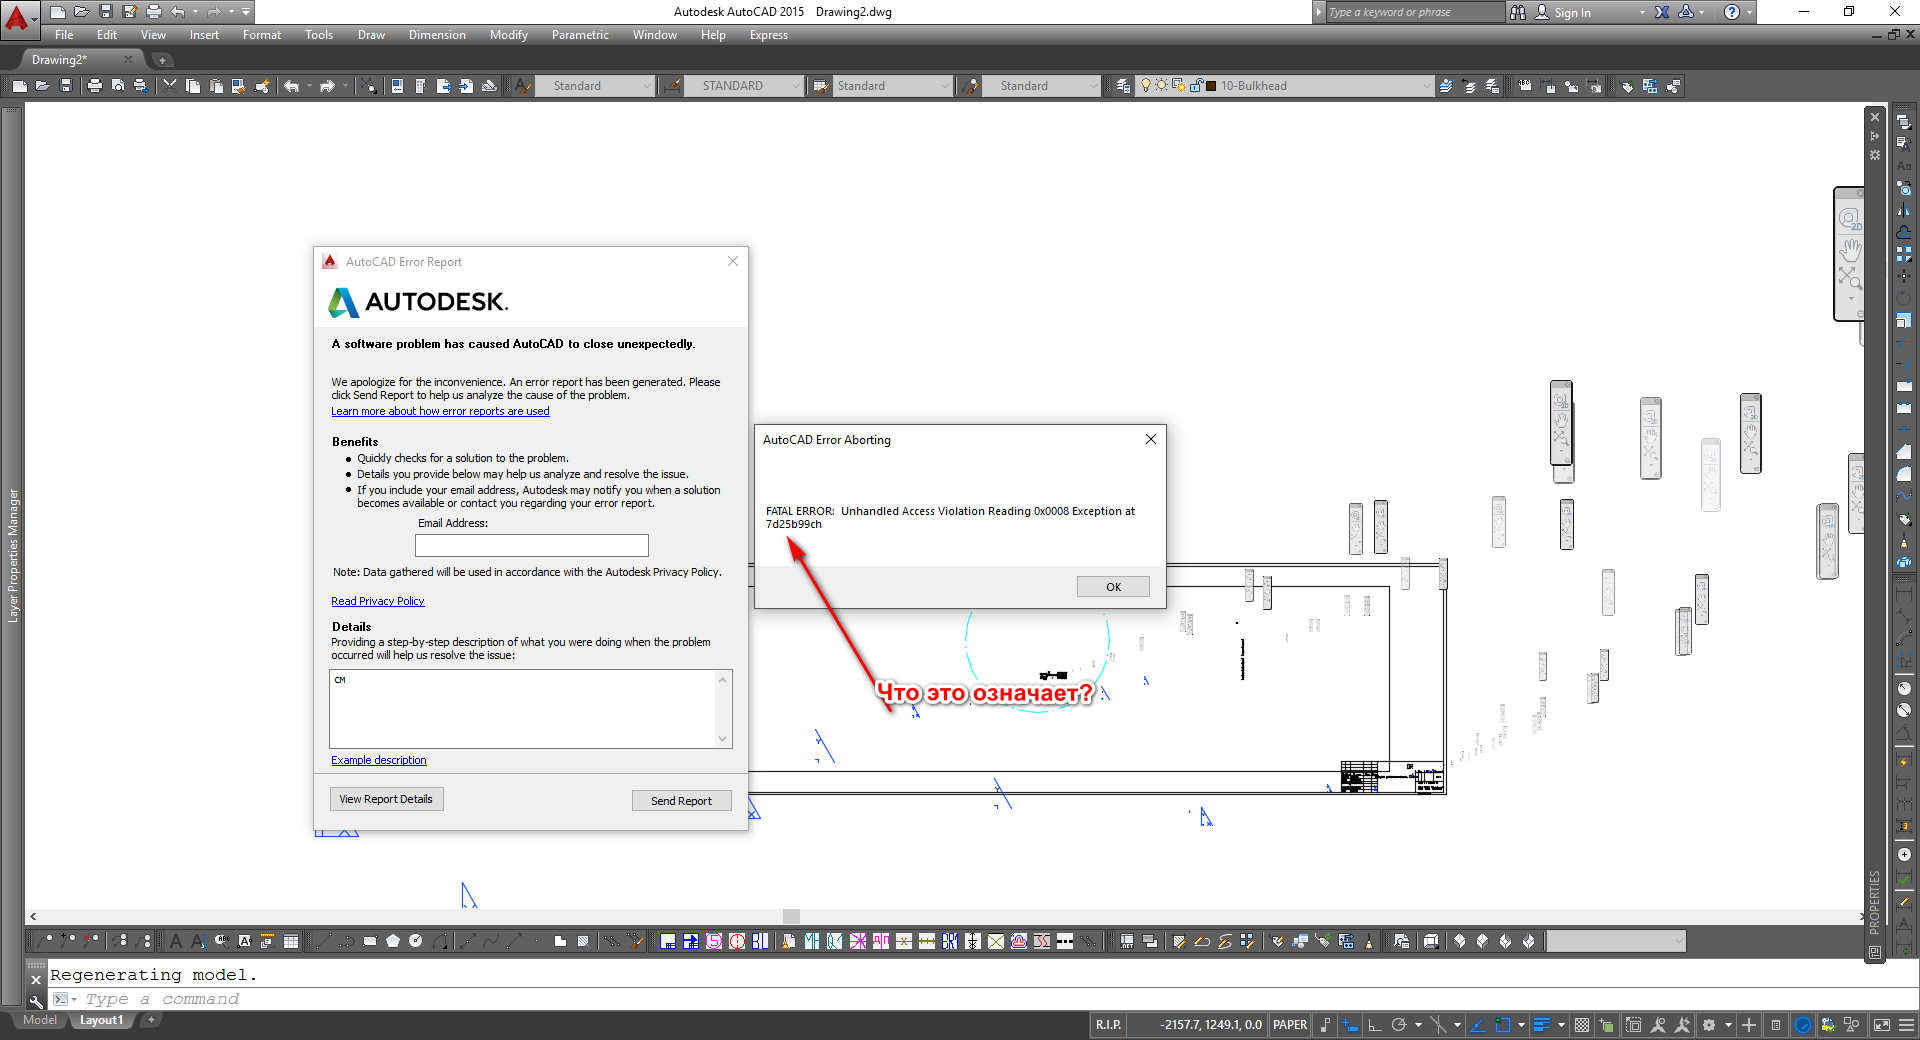Toggle Hardware Acceleration blue circle in status bar

(1803, 1025)
